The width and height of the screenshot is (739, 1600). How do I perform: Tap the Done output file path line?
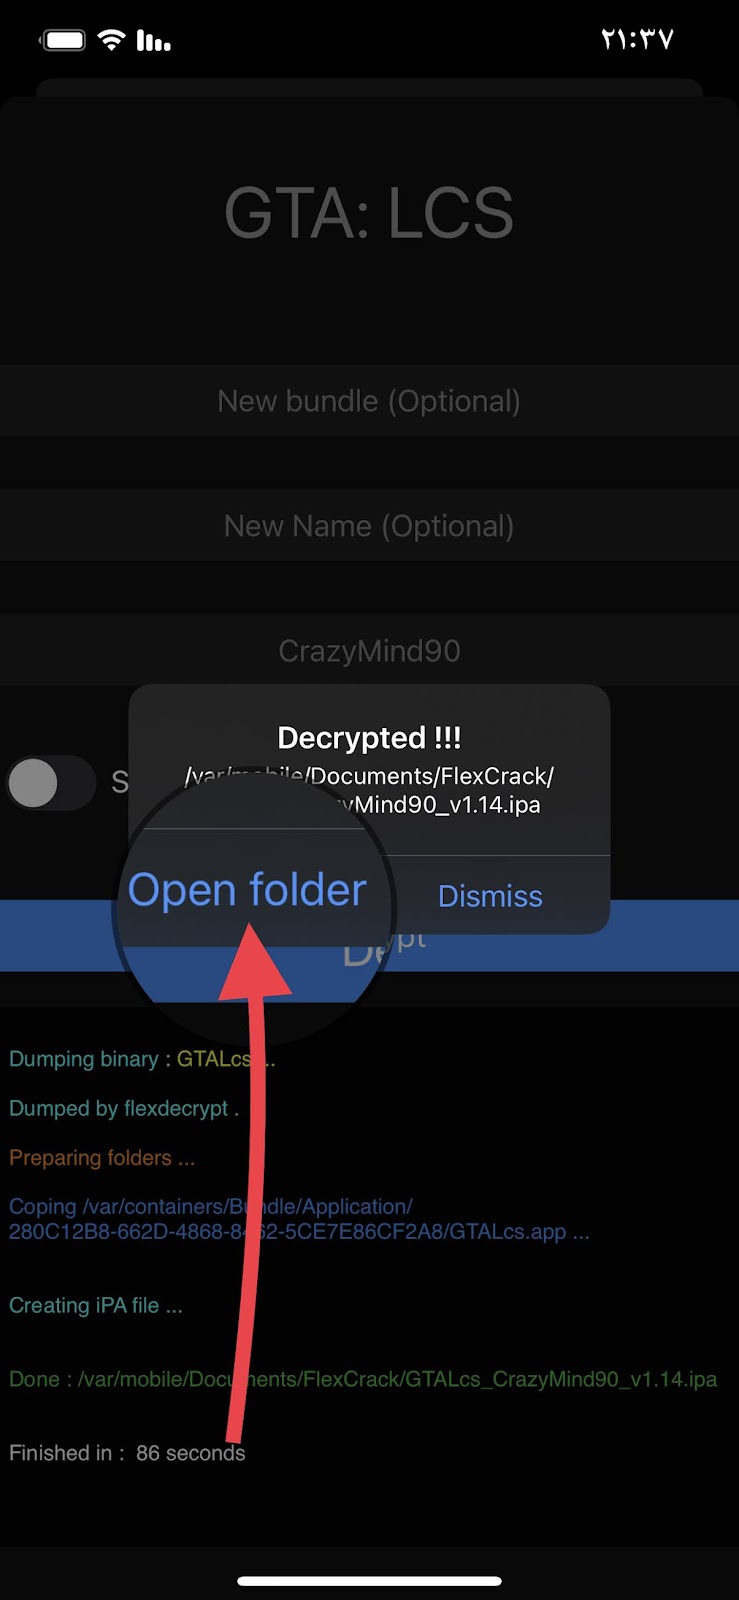click(363, 1379)
